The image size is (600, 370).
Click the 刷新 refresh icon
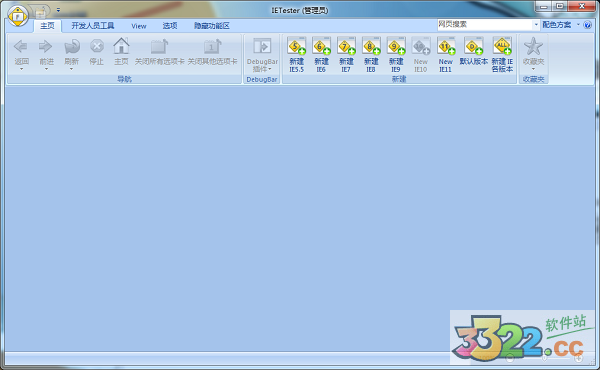click(72, 47)
